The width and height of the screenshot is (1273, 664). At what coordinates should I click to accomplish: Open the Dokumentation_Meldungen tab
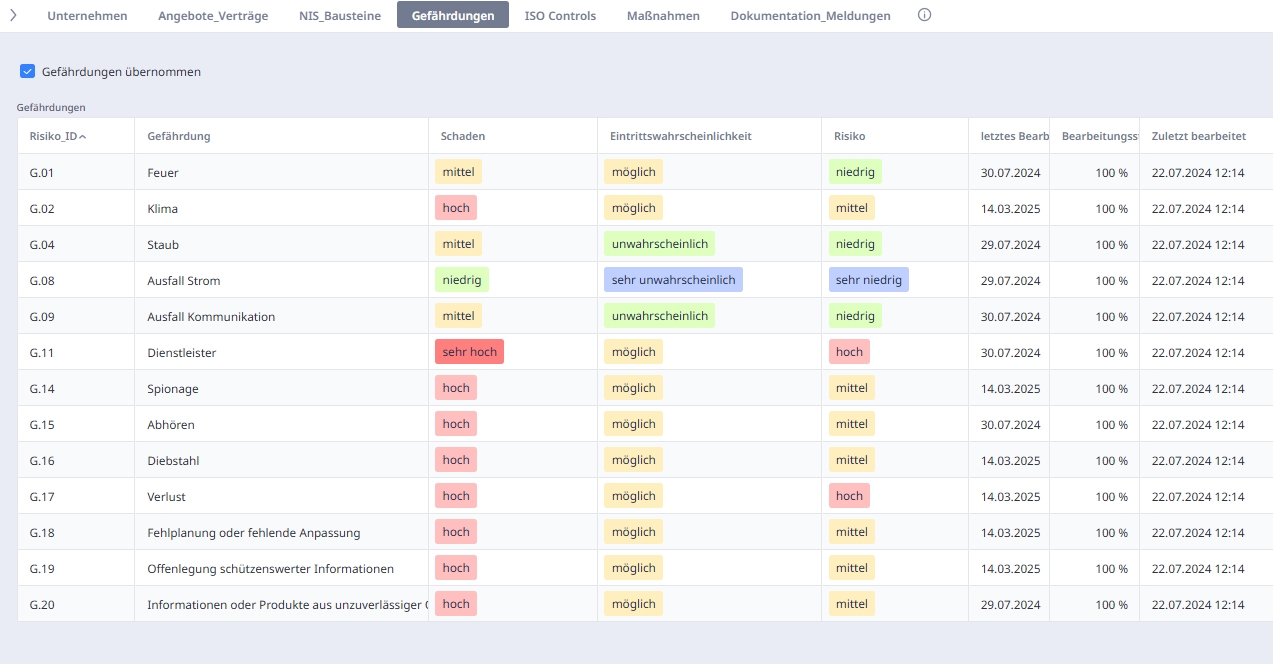click(810, 16)
